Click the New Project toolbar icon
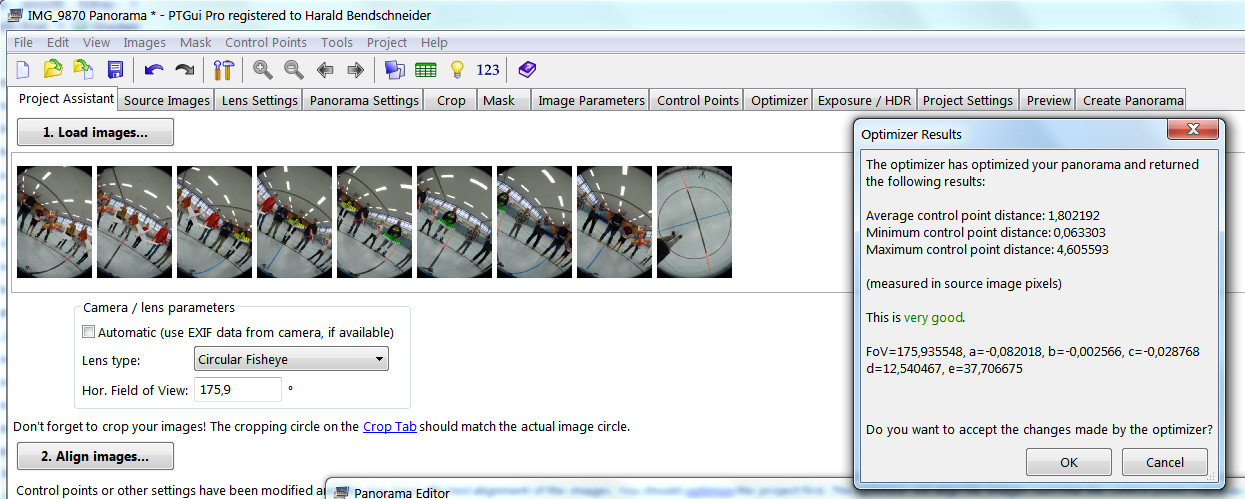The image size is (1245, 499). click(x=23, y=70)
